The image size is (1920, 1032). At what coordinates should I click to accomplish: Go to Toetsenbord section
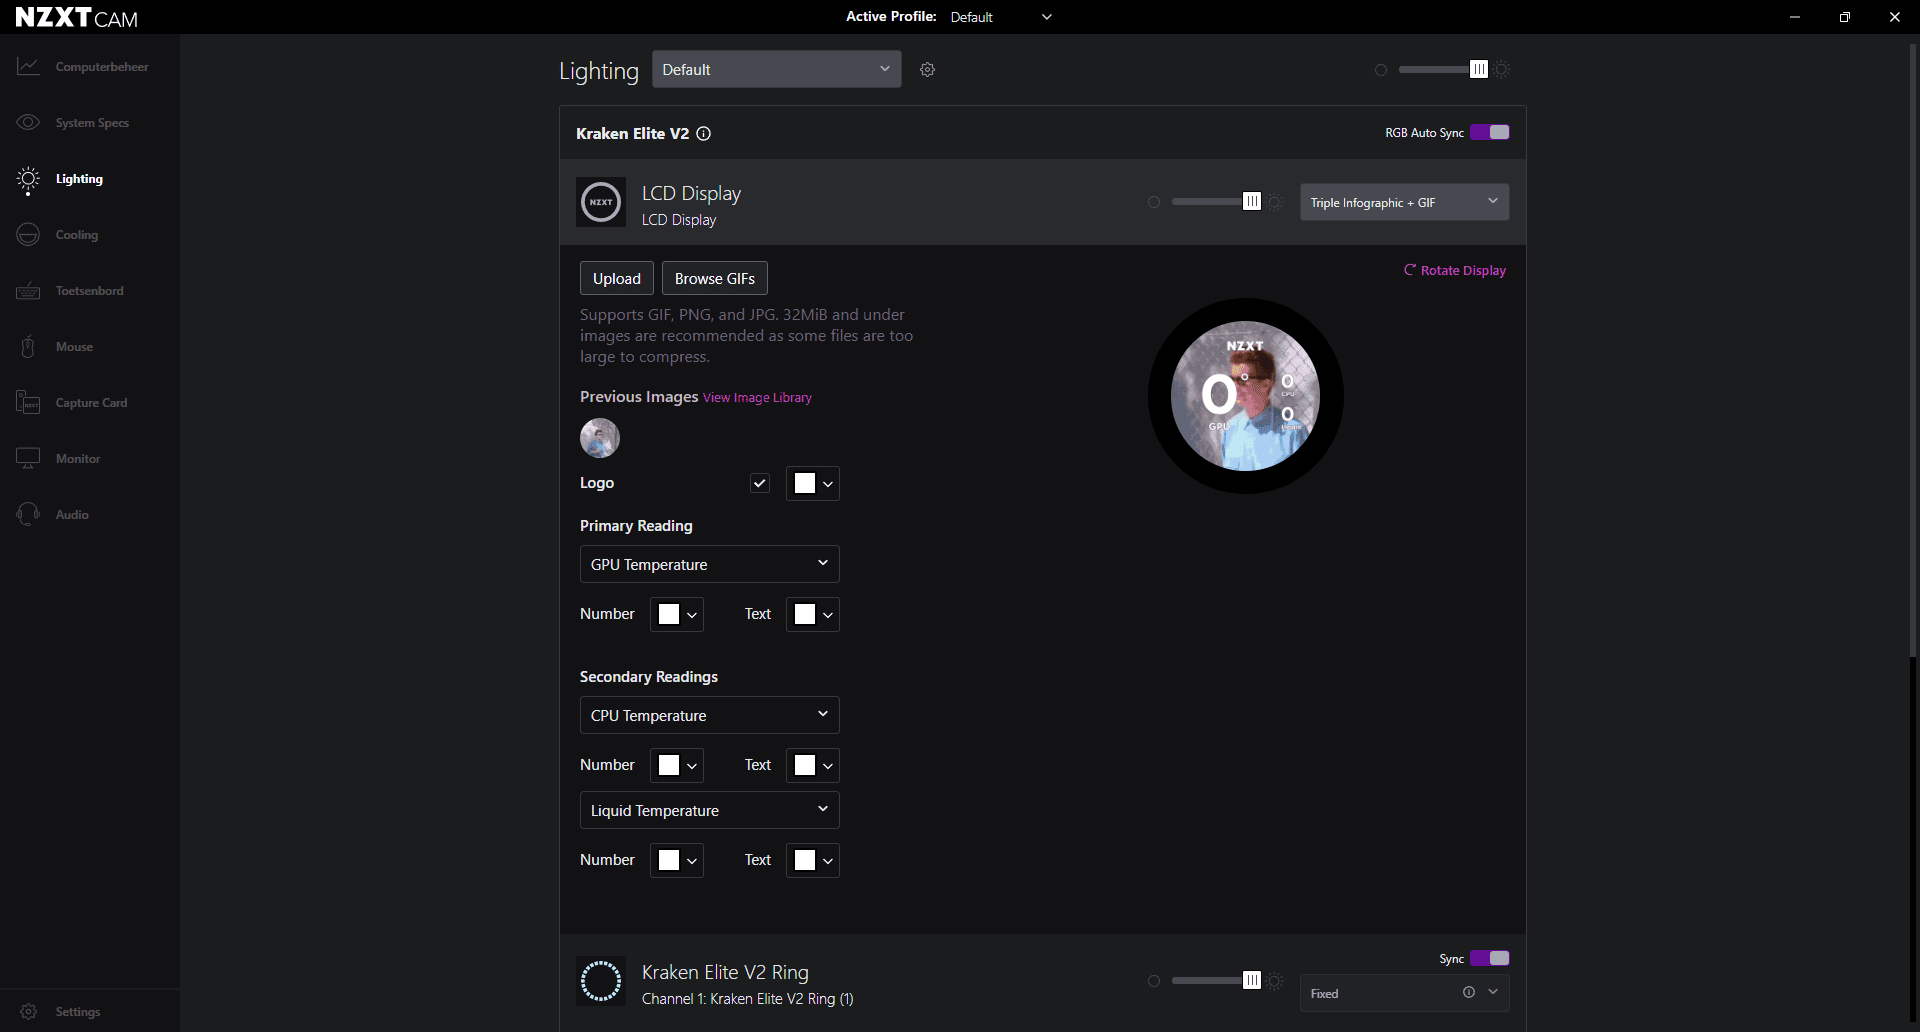90,291
